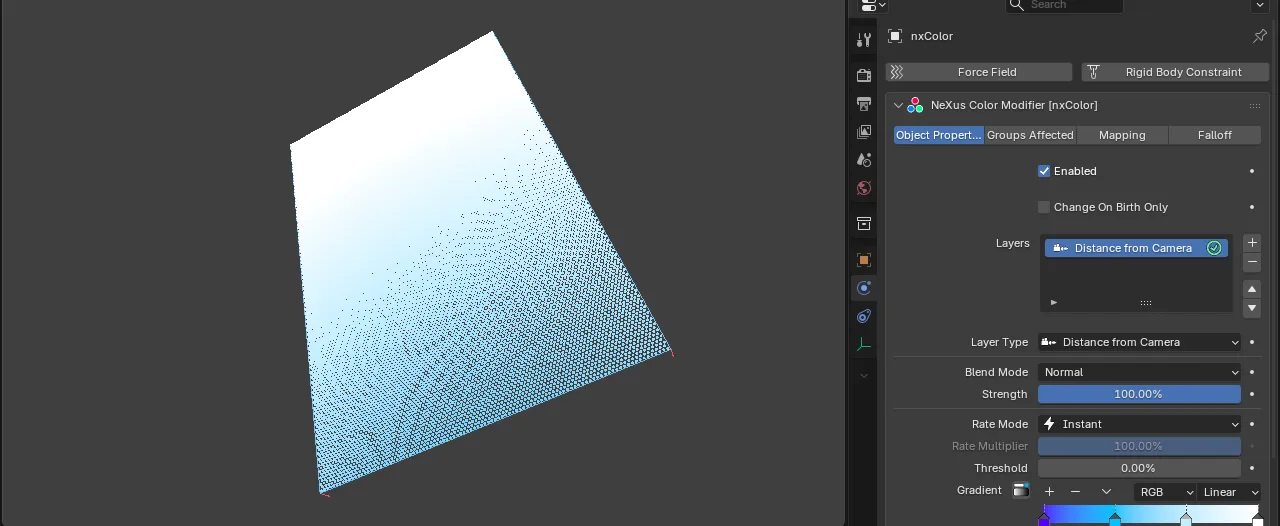Open the Output properties tab
Image resolution: width=1280 pixels, height=526 pixels.
864,104
